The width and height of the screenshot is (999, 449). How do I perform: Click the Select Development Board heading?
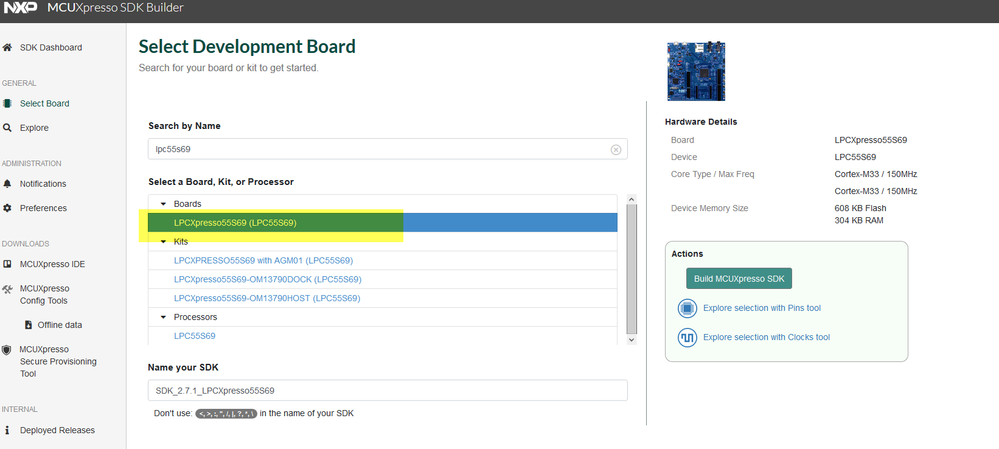pyautogui.click(x=247, y=46)
